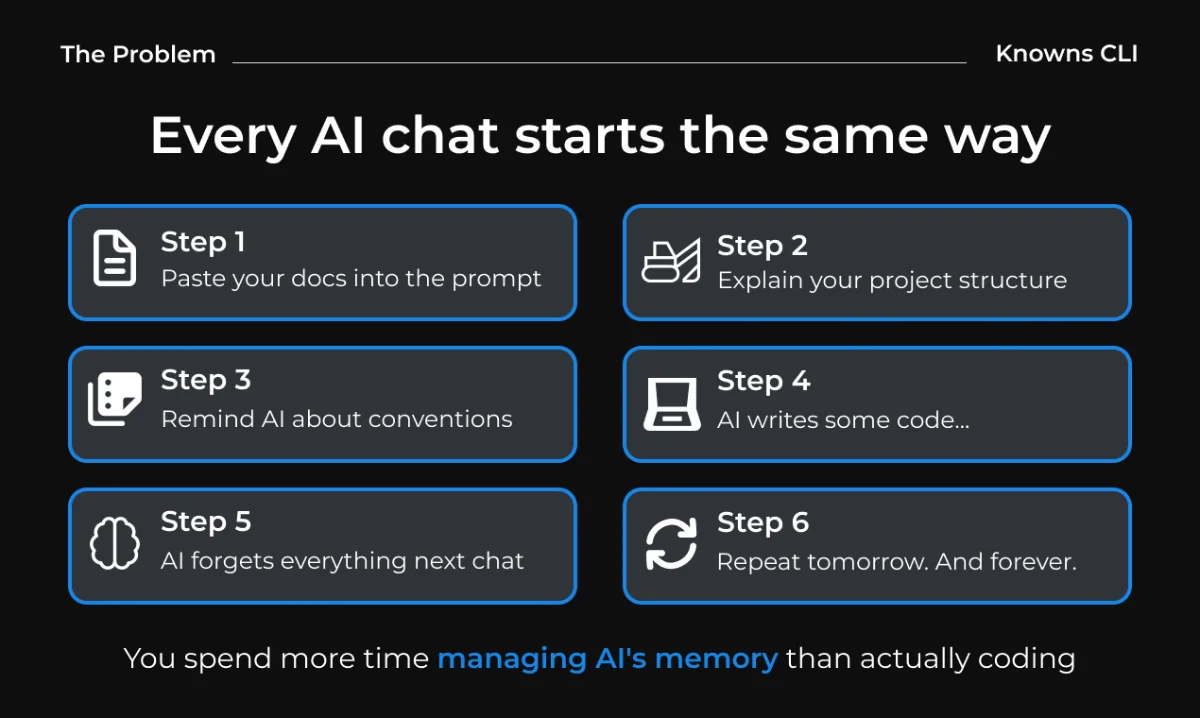Click the refresh arrows icon in Step 6
The image size is (1200, 718).
(671, 544)
